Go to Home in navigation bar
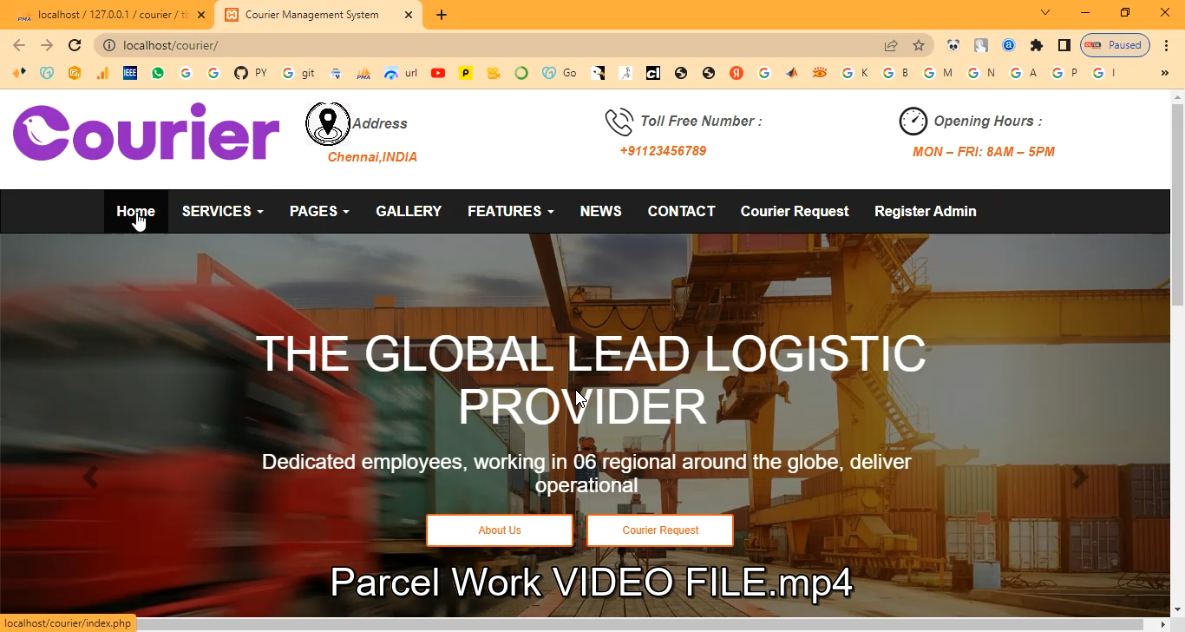 click(x=135, y=212)
